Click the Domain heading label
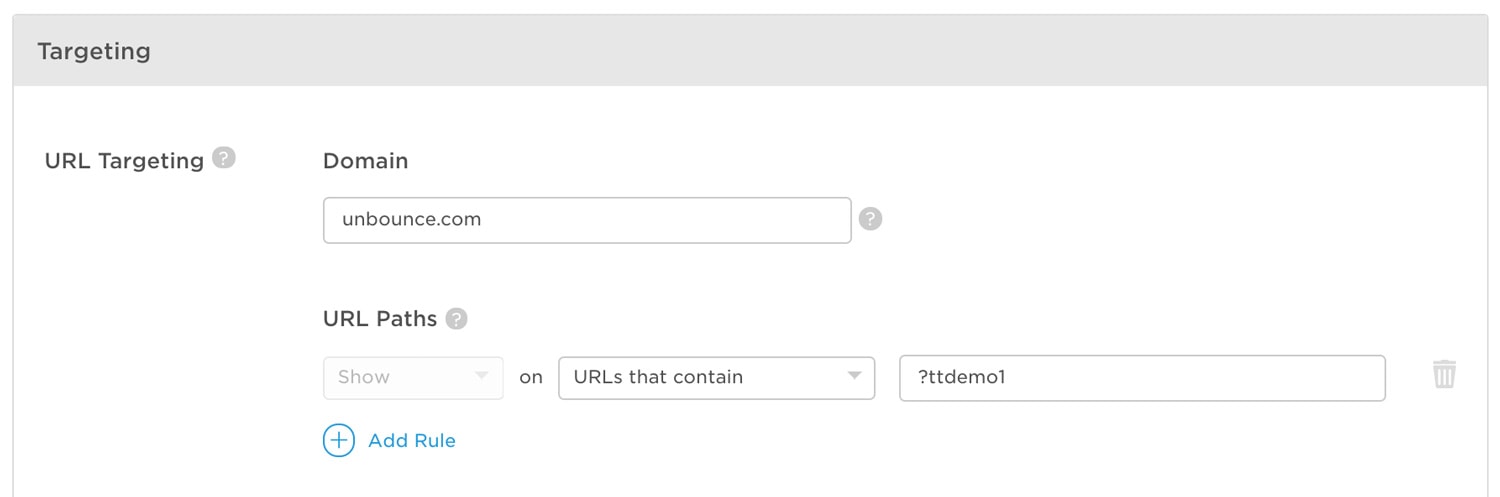The image size is (1500, 497). pyautogui.click(x=365, y=160)
